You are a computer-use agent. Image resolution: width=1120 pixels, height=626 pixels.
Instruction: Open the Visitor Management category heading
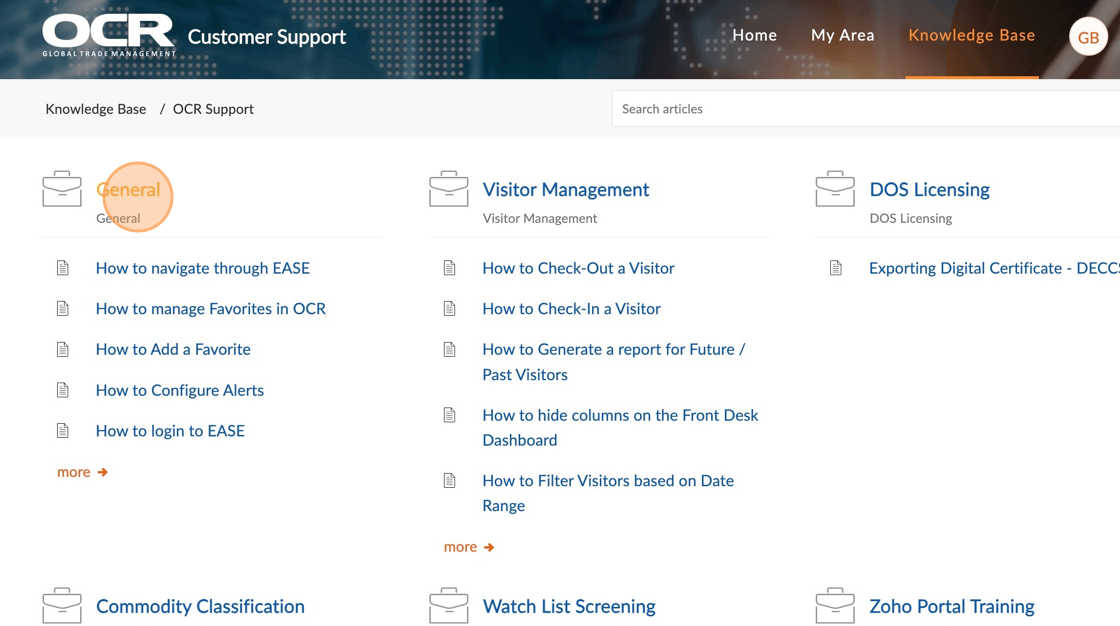tap(565, 189)
